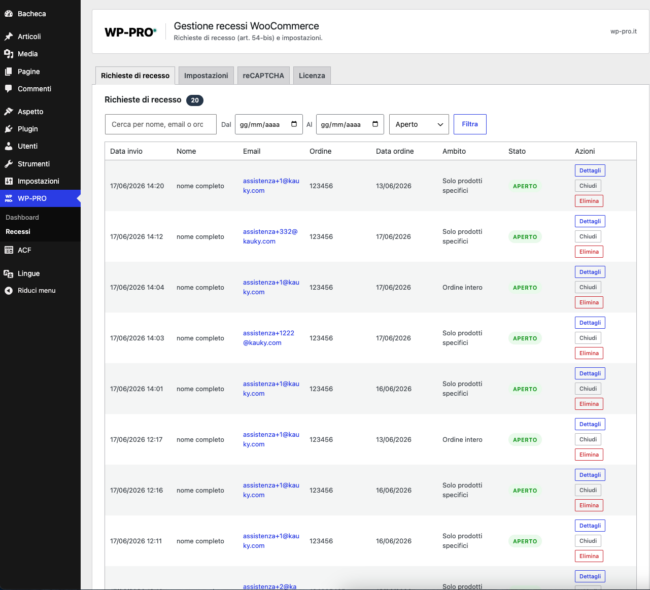The image size is (650, 590).
Task: Click the Data ordine column header
Action: tap(395, 151)
